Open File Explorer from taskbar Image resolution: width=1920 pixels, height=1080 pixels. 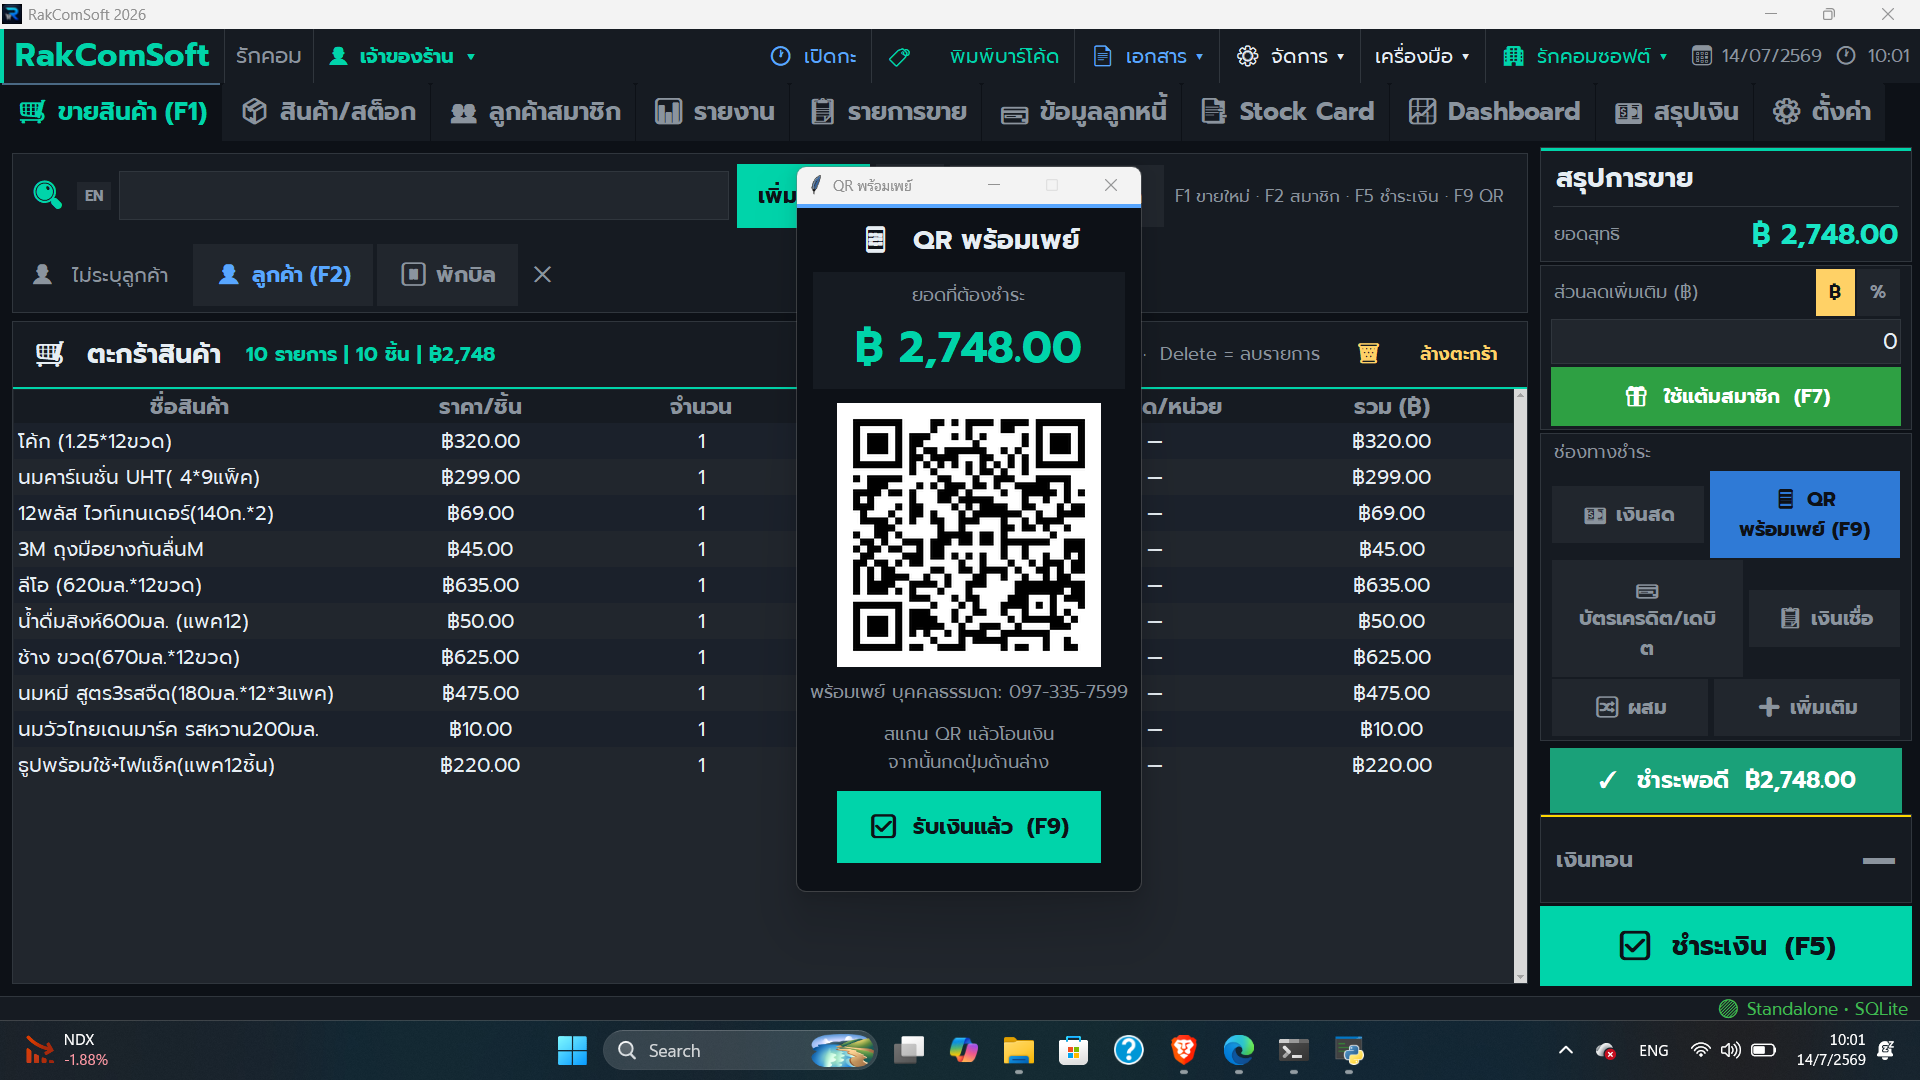pos(1018,1050)
